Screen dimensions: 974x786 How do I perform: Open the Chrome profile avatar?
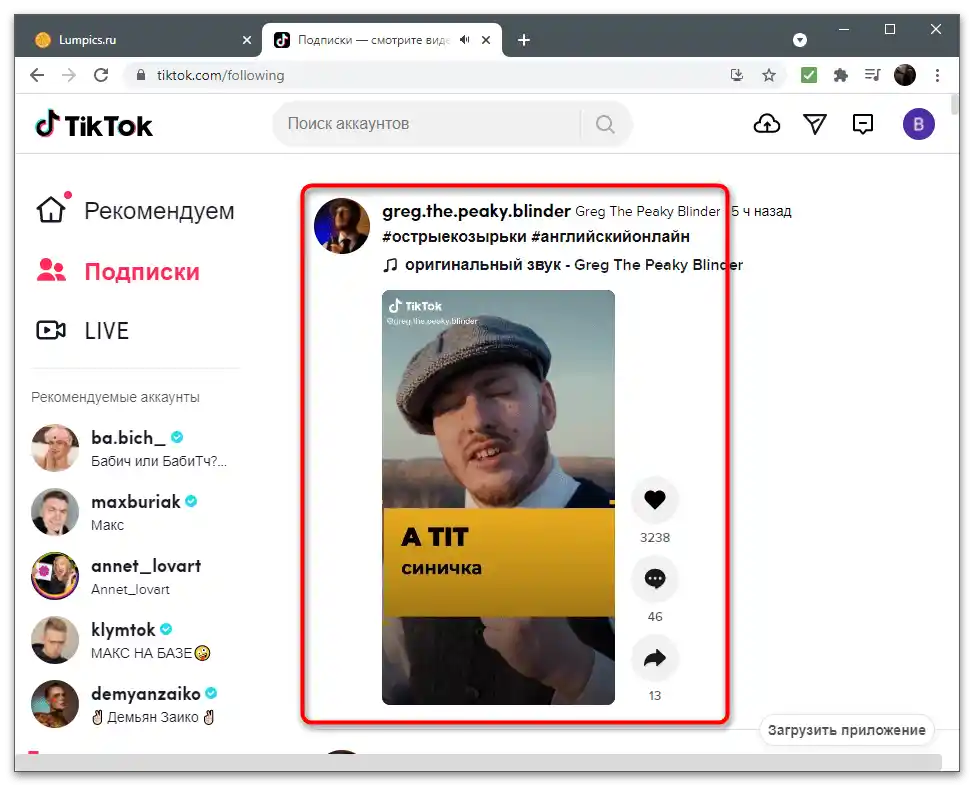(x=905, y=75)
